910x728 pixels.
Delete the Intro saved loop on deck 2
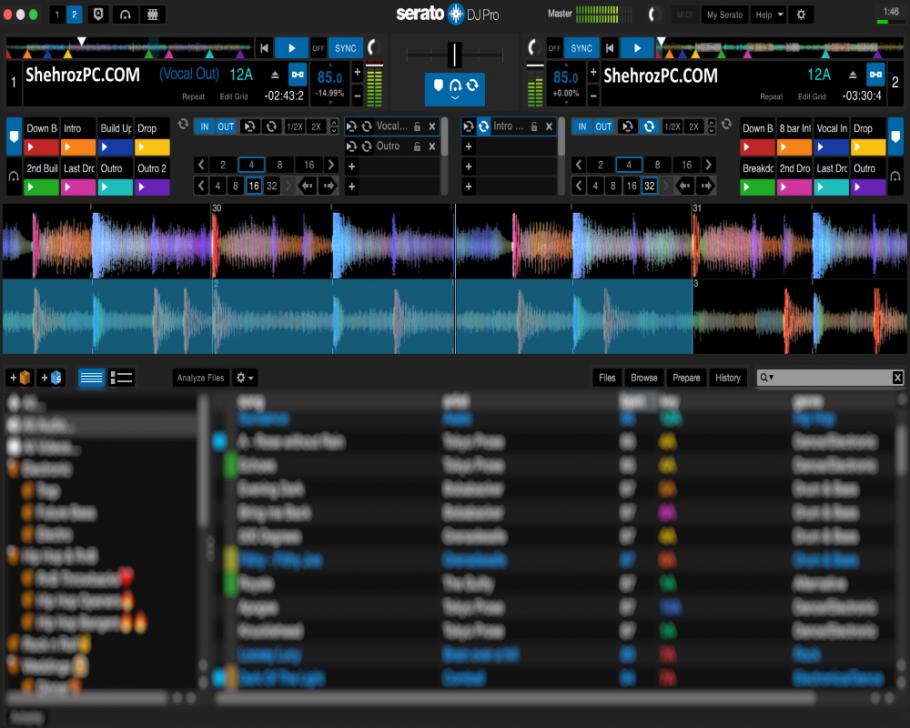click(x=548, y=127)
